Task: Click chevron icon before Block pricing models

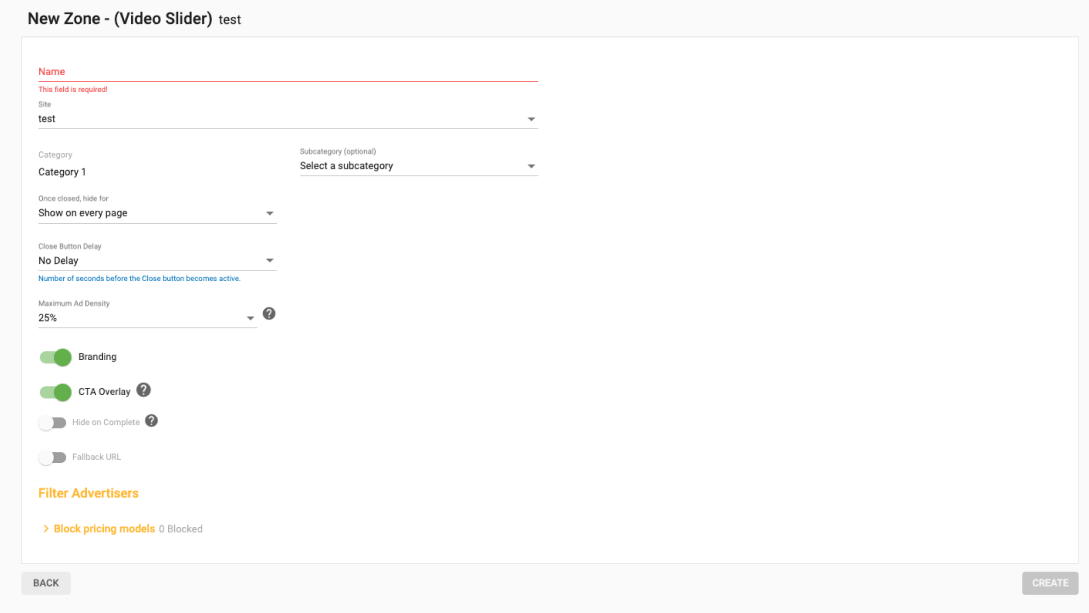Action: pyautogui.click(x=46, y=529)
